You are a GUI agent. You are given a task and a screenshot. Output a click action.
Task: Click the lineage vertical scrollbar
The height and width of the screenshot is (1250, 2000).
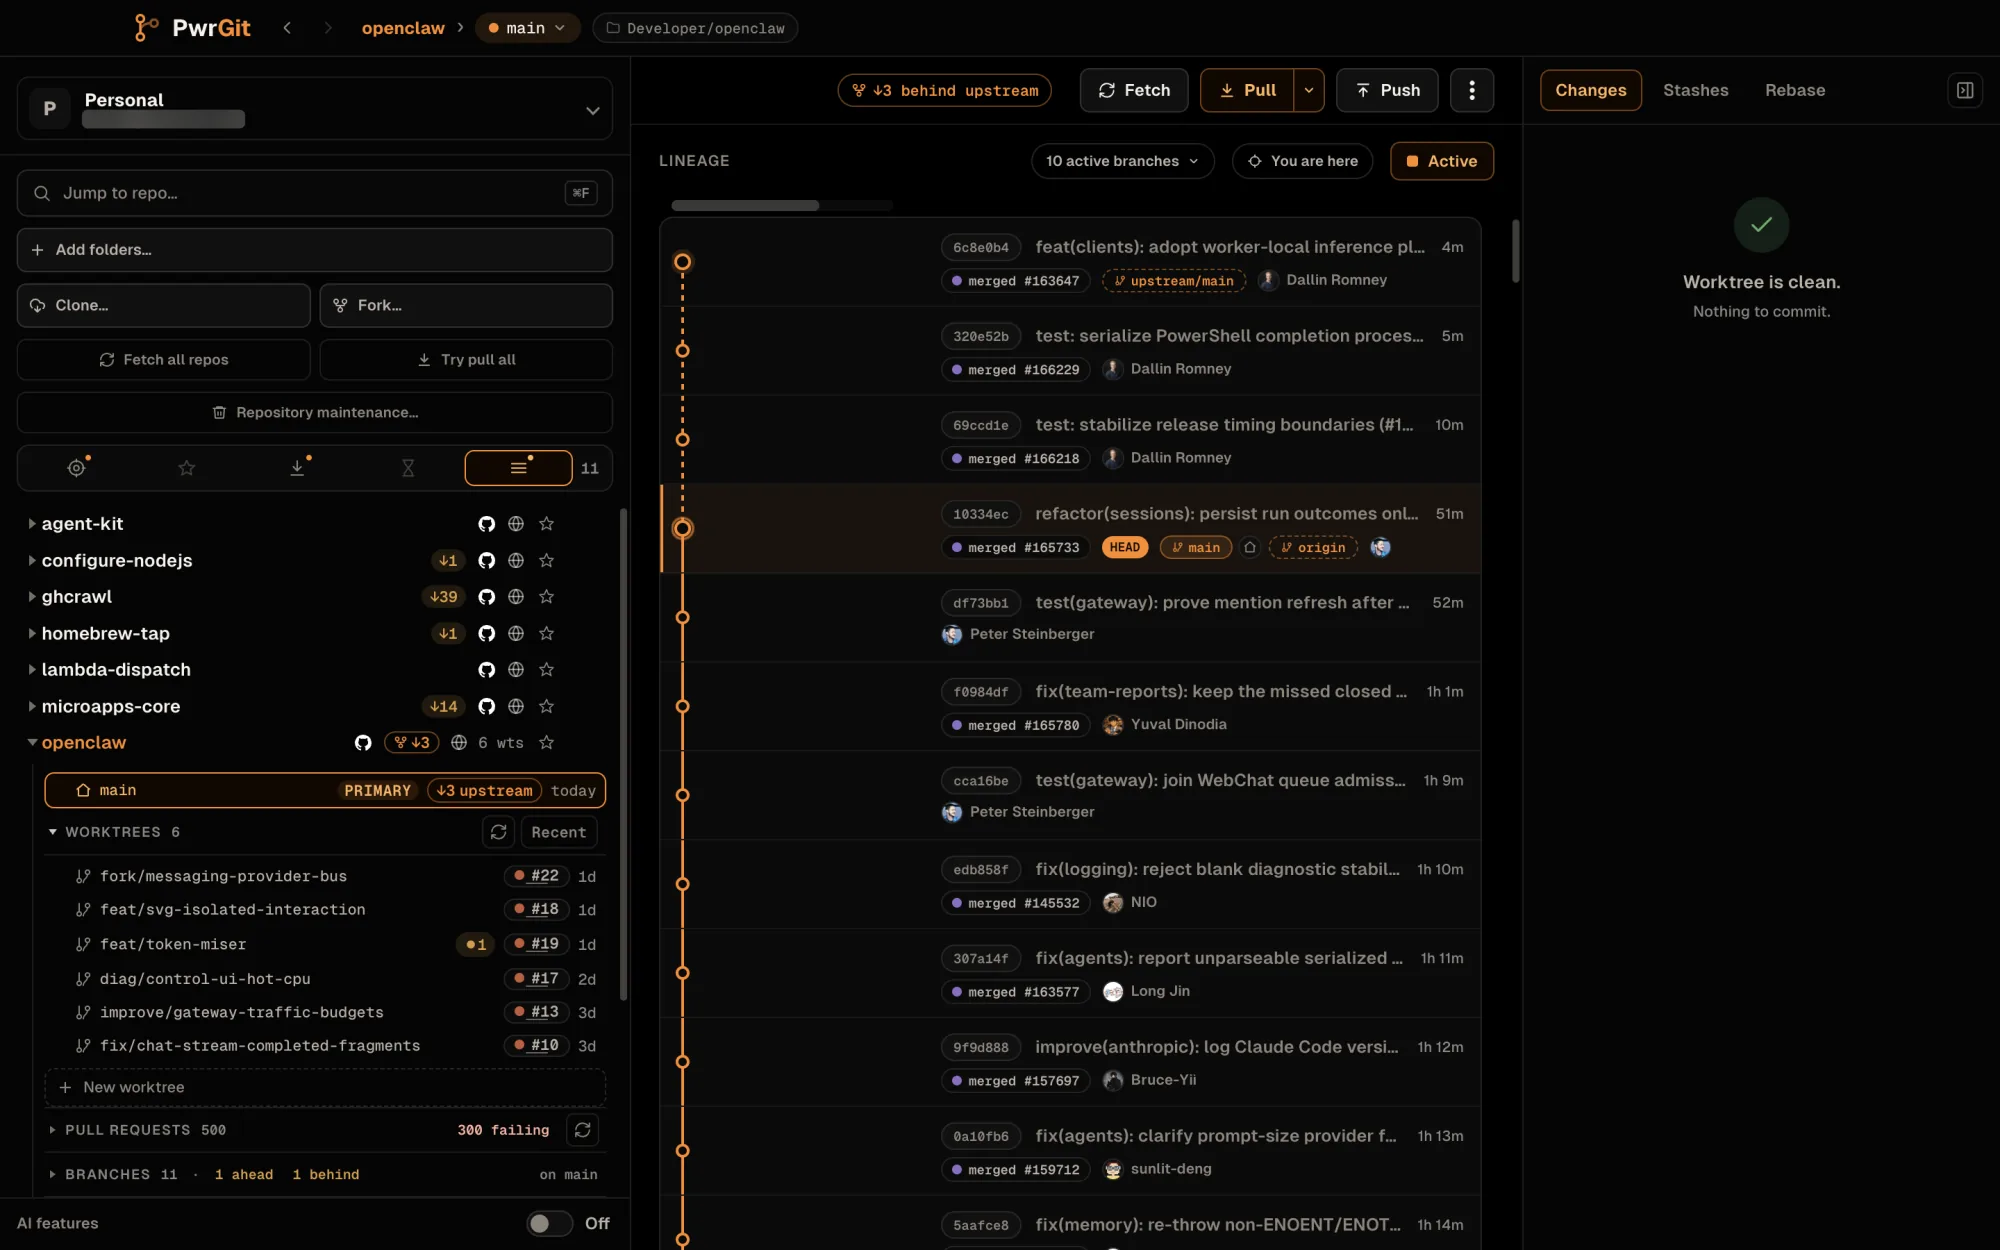coord(1515,251)
